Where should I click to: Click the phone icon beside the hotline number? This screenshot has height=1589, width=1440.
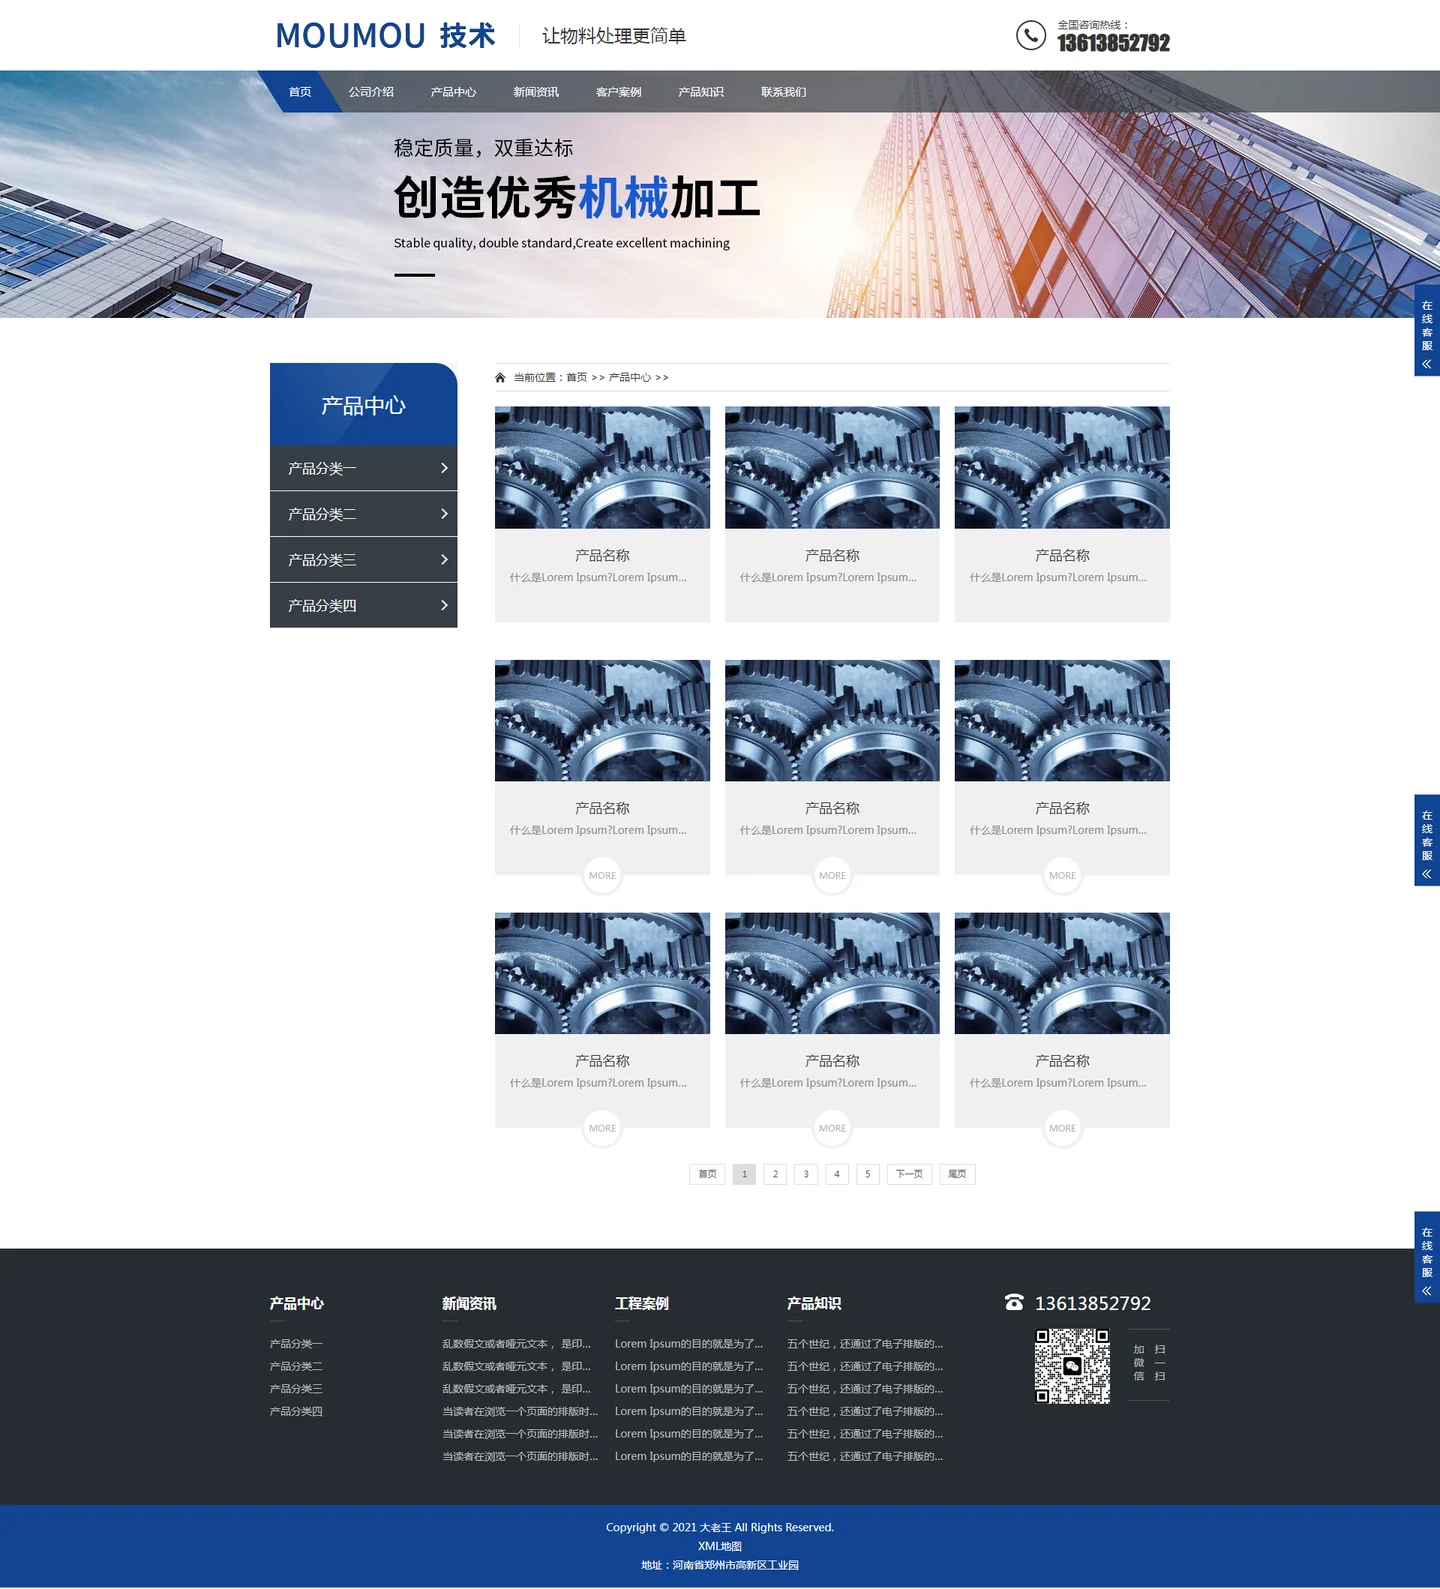[1031, 36]
